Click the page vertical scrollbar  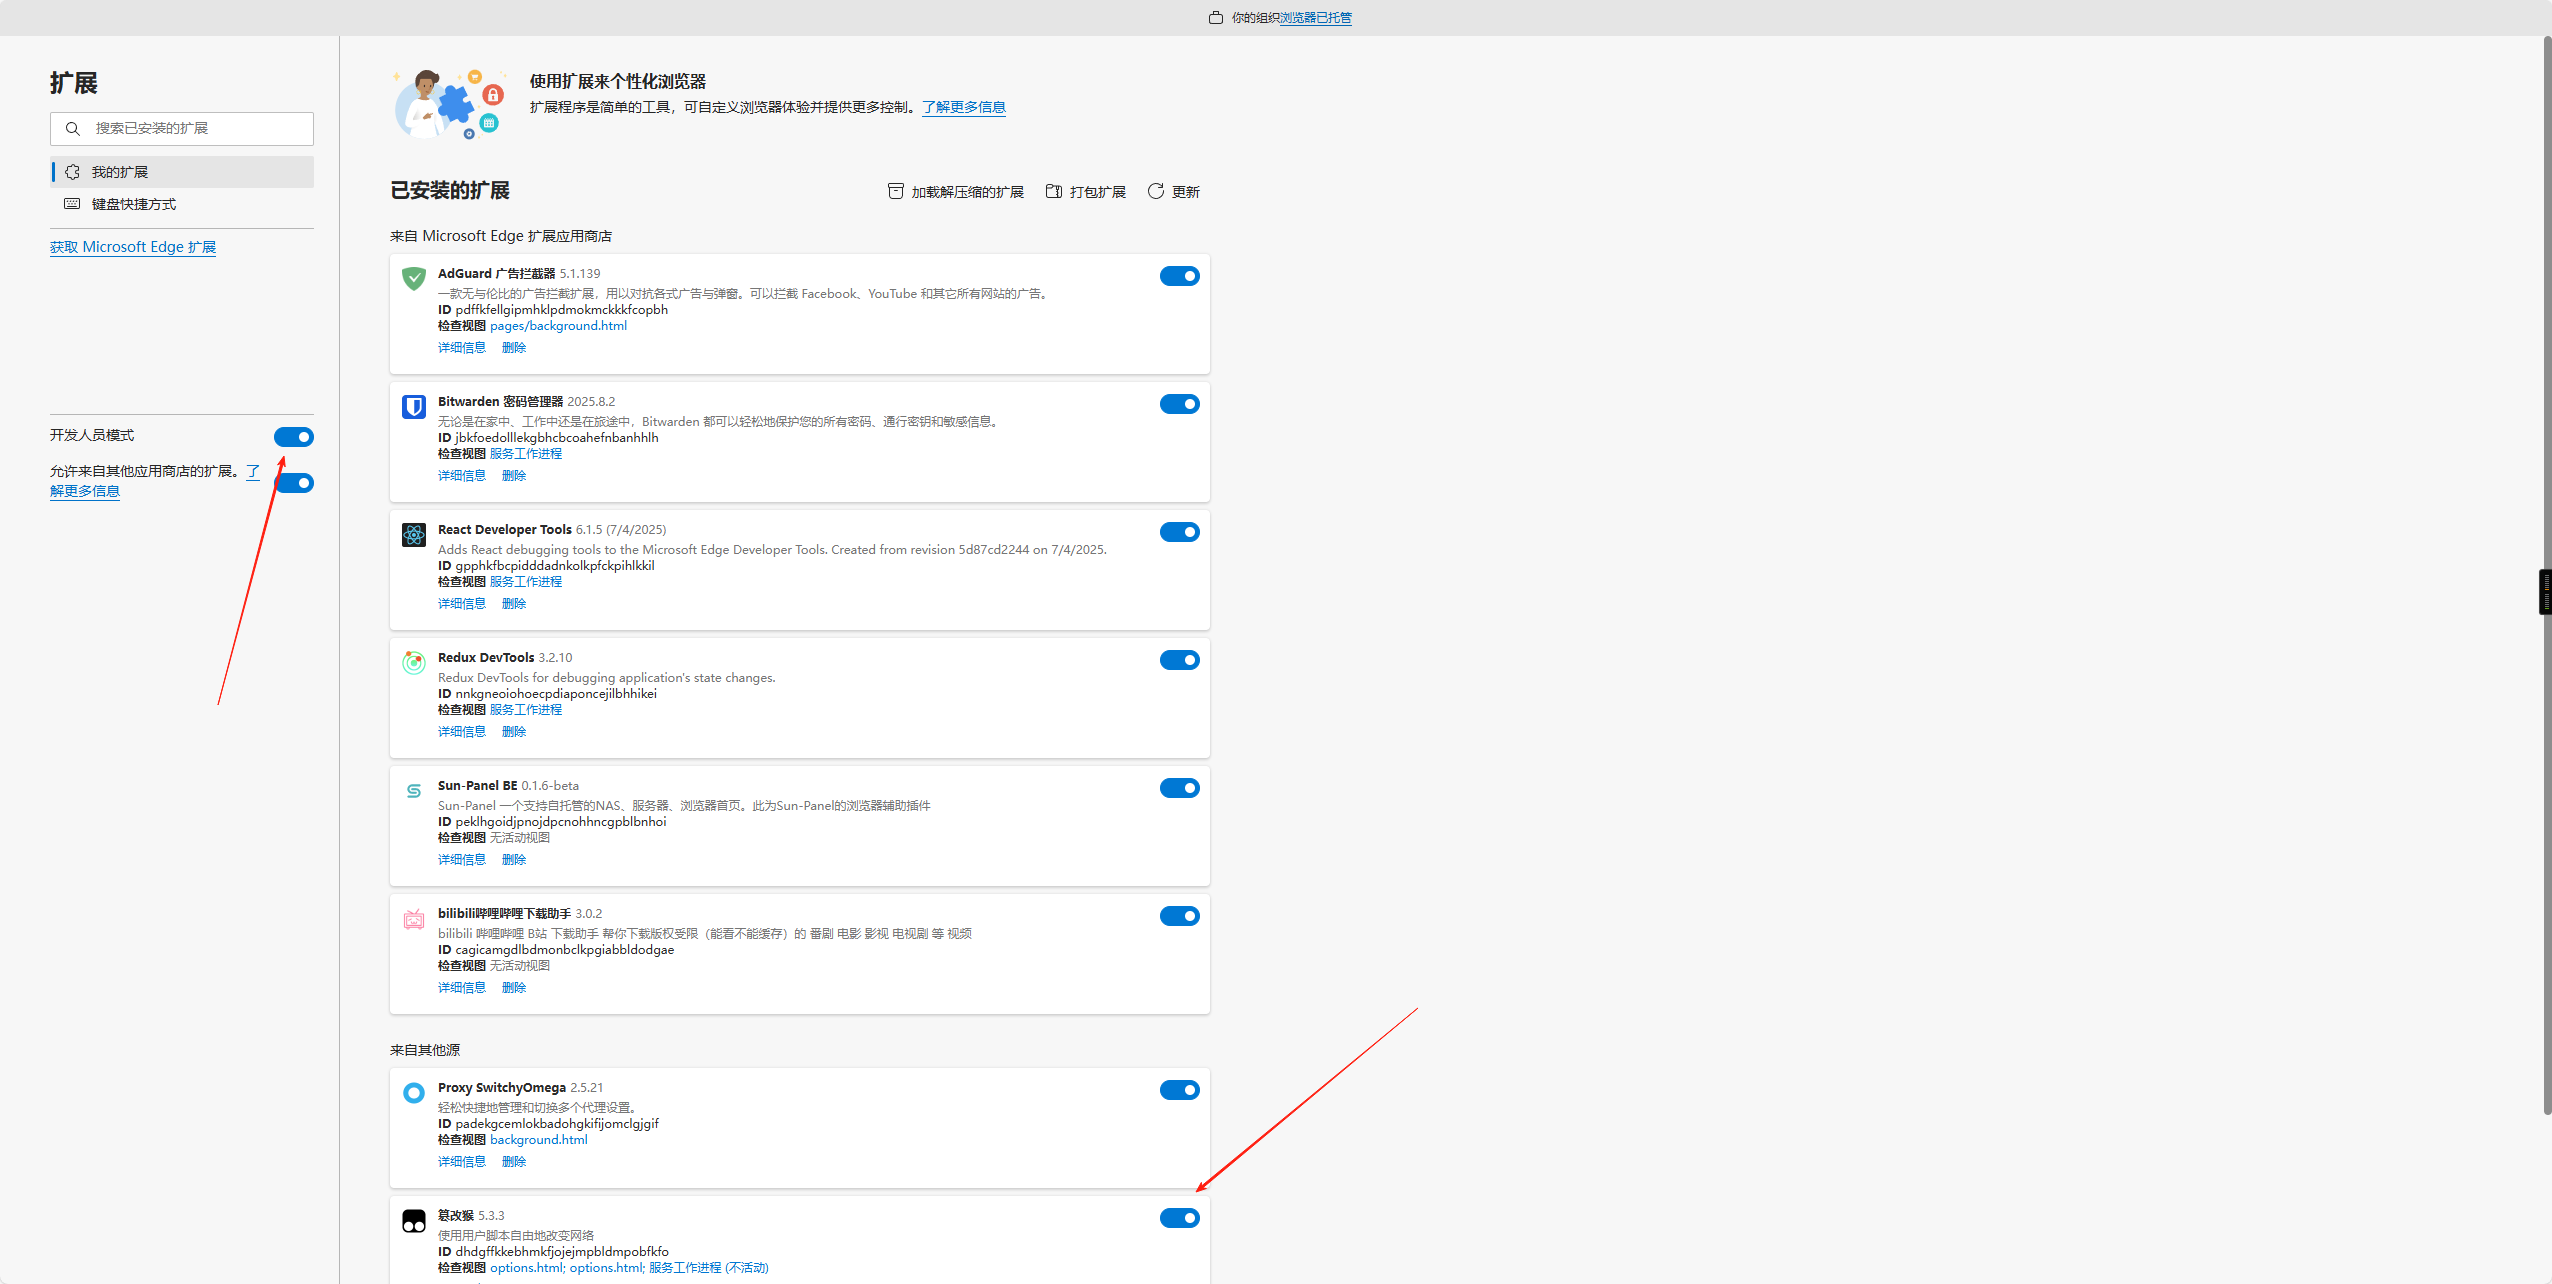pyautogui.click(x=2546, y=575)
